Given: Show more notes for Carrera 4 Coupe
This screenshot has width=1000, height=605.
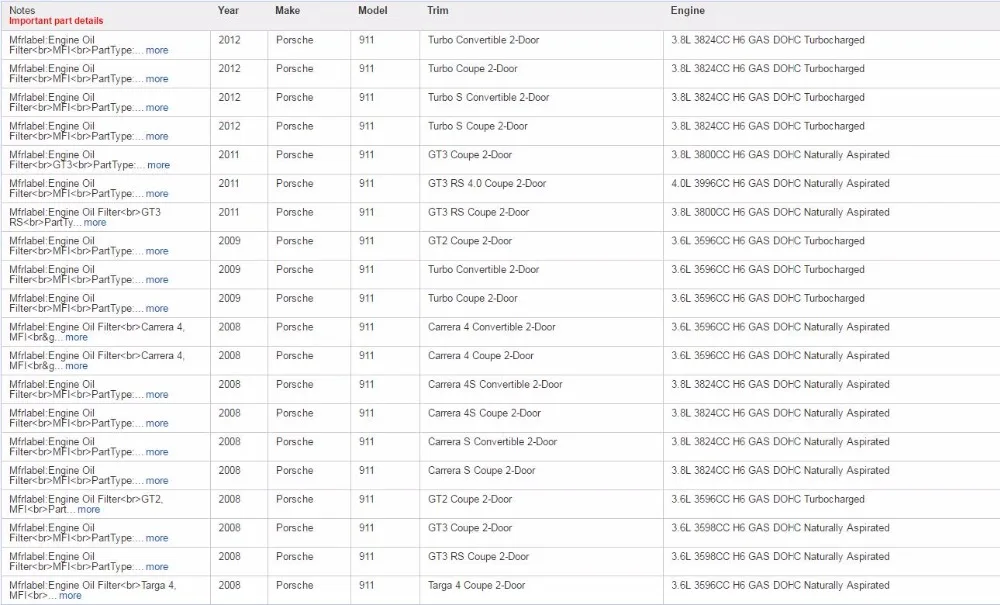Looking at the screenshot, I should pyautogui.click(x=77, y=366).
